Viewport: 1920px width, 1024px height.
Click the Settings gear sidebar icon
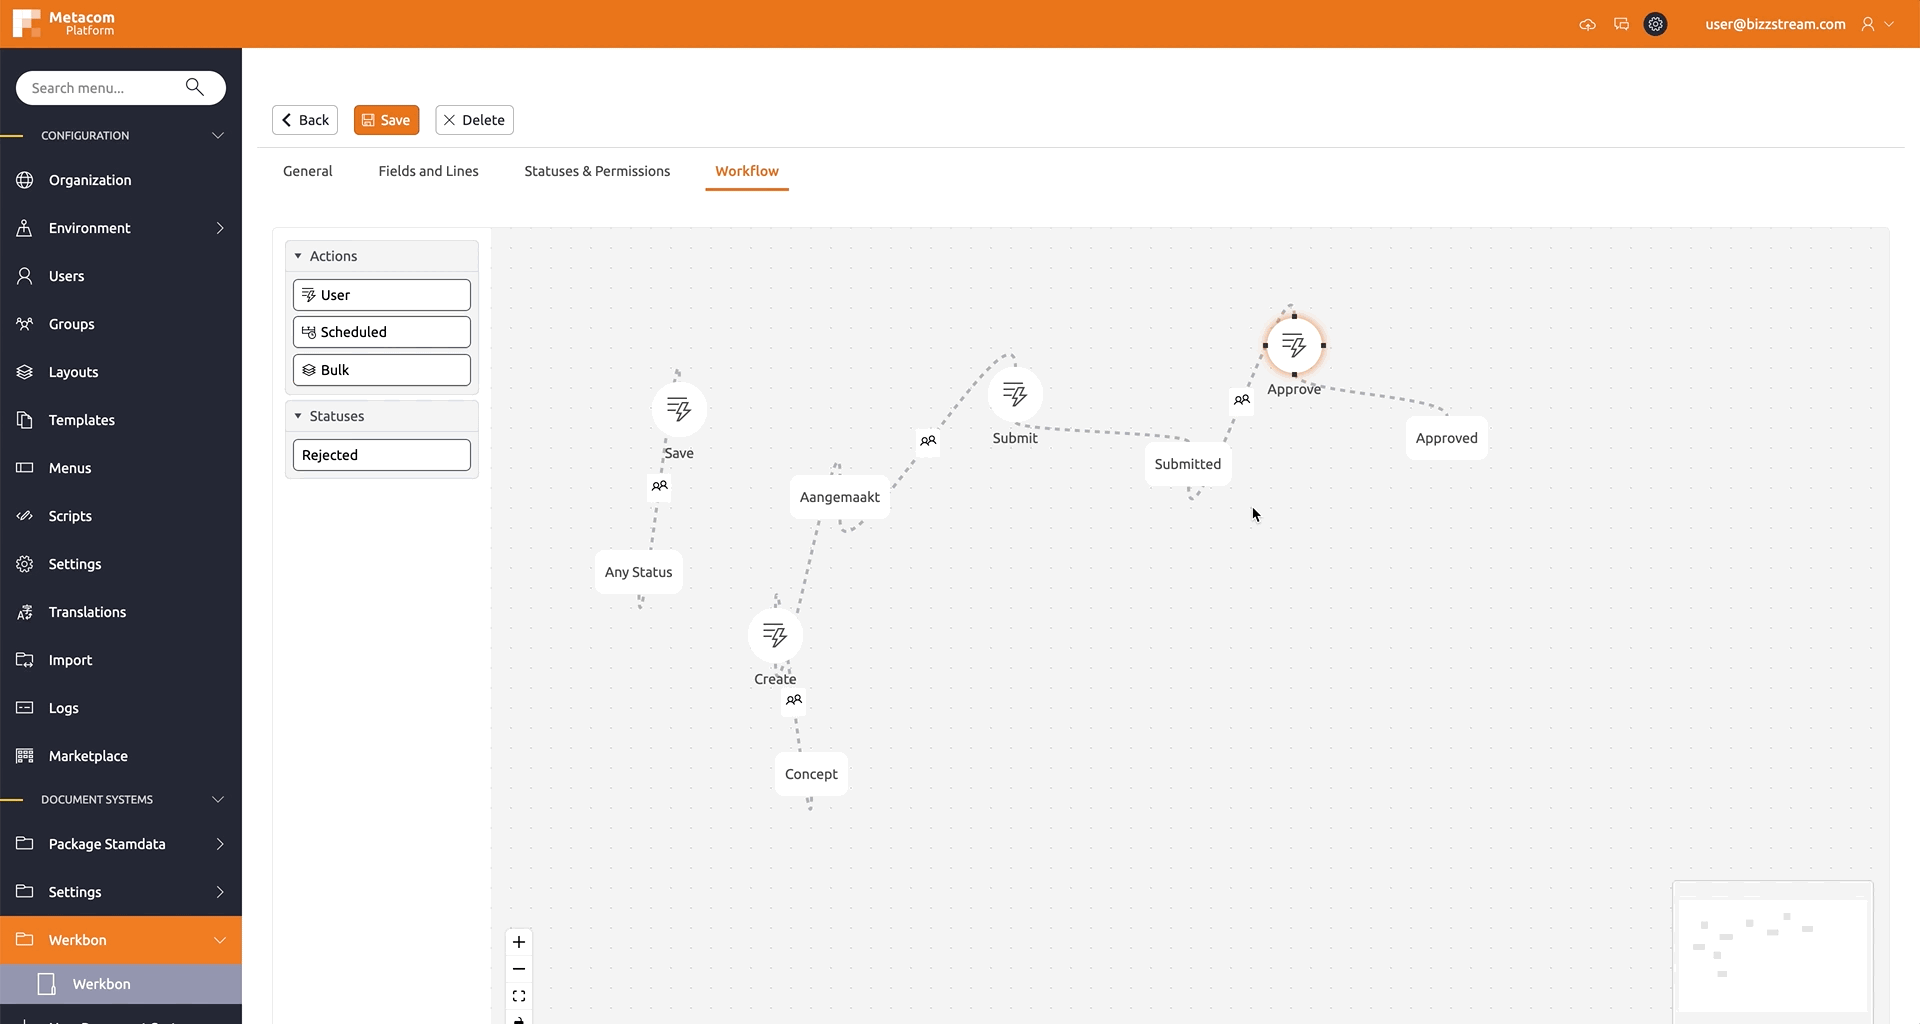click(25, 564)
